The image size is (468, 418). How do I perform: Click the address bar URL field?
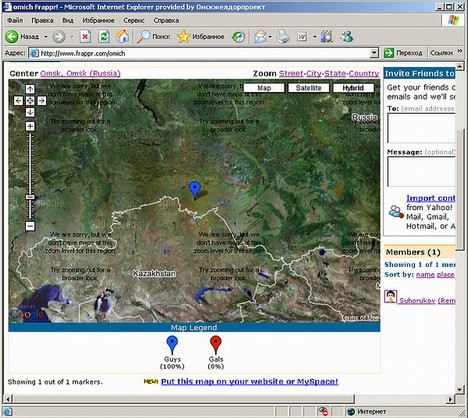204,53
